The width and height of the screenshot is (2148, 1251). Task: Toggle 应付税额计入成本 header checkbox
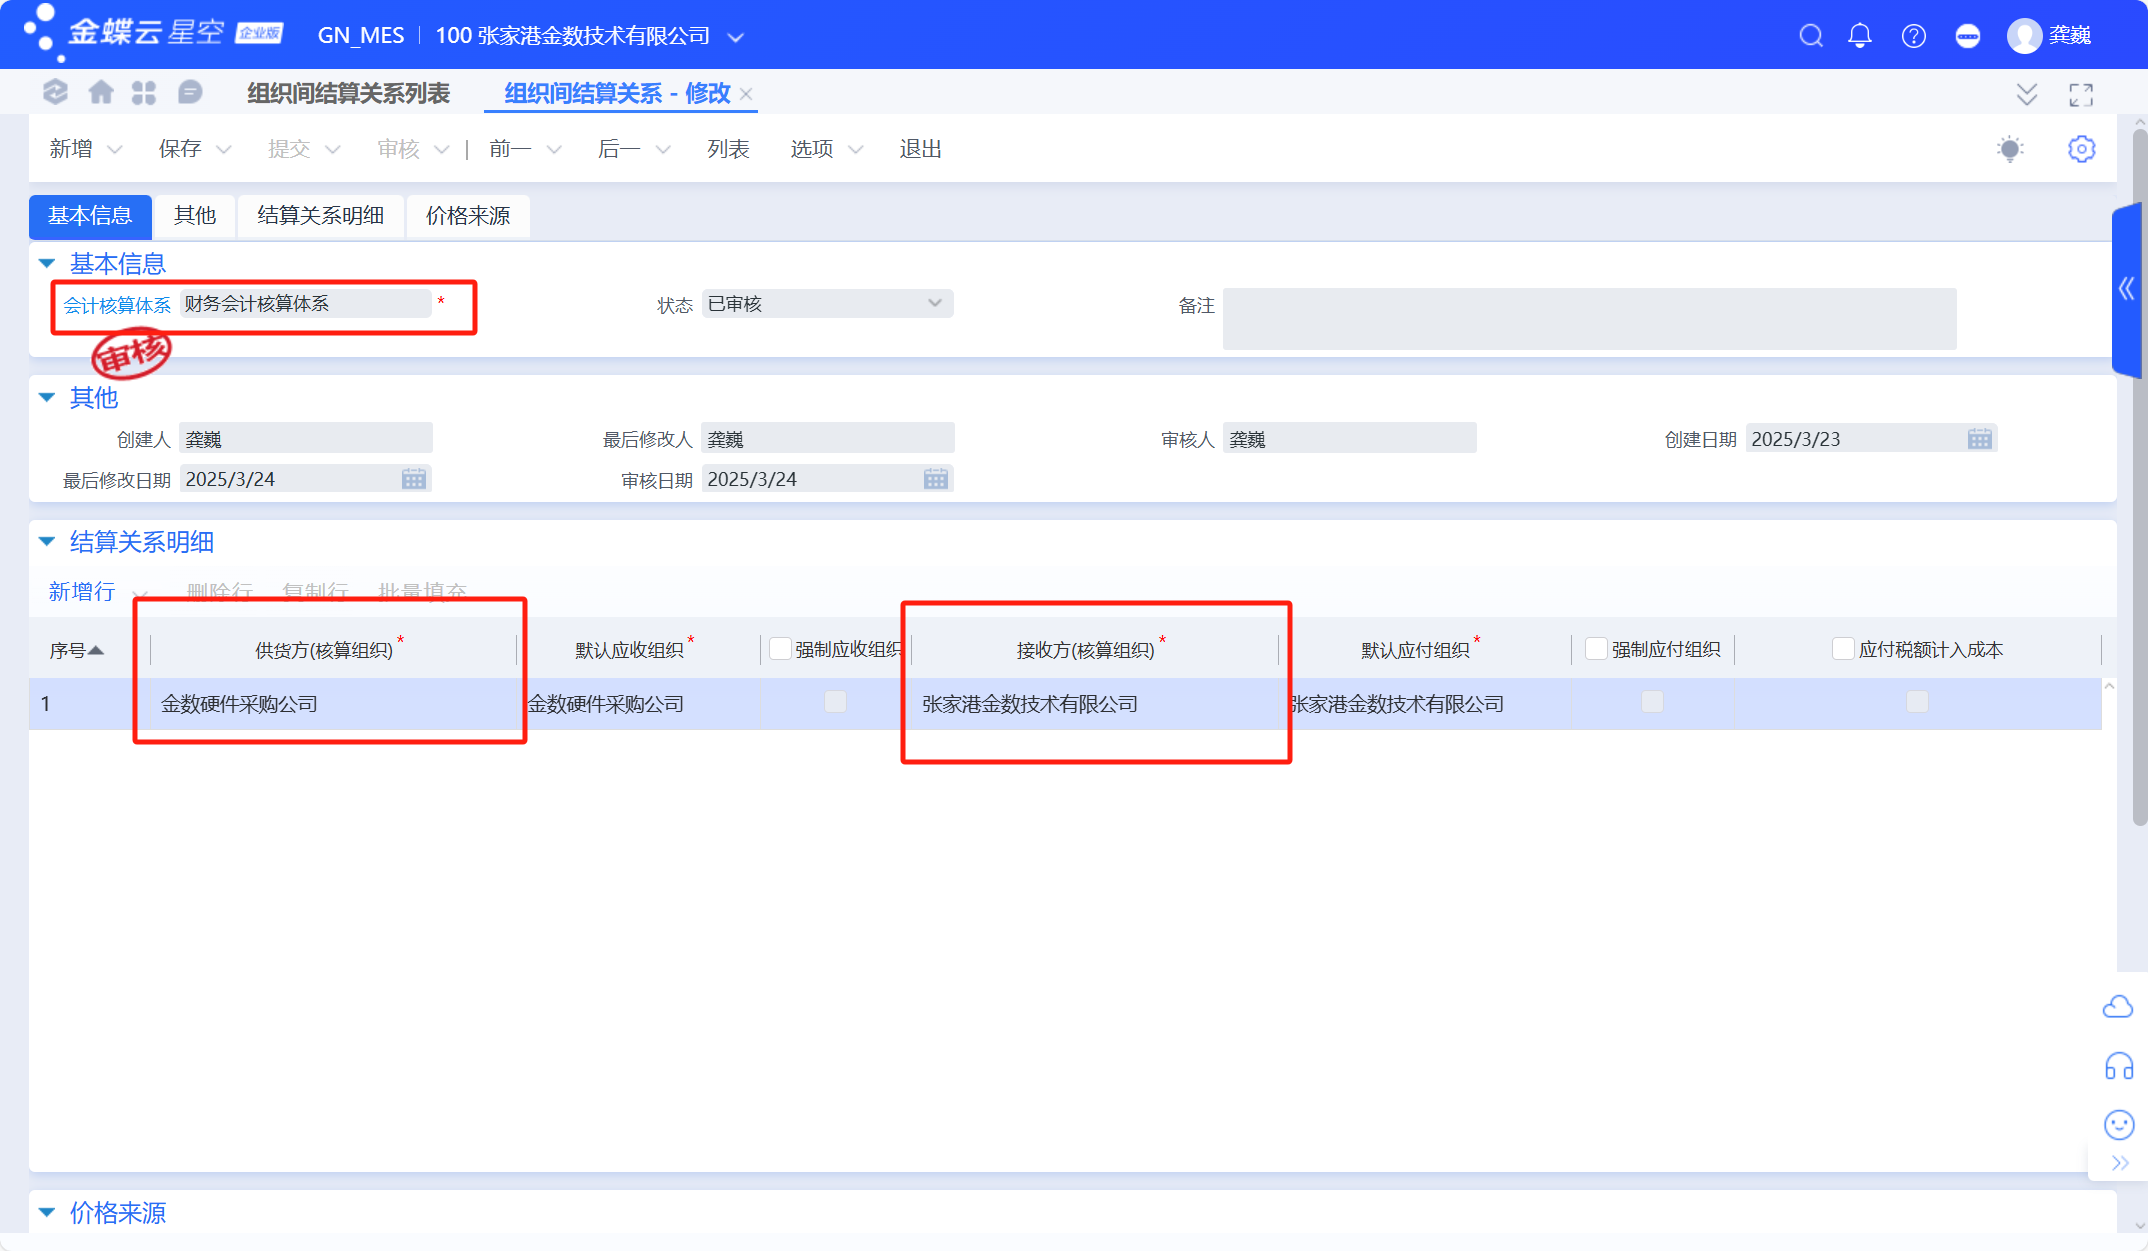click(1843, 648)
